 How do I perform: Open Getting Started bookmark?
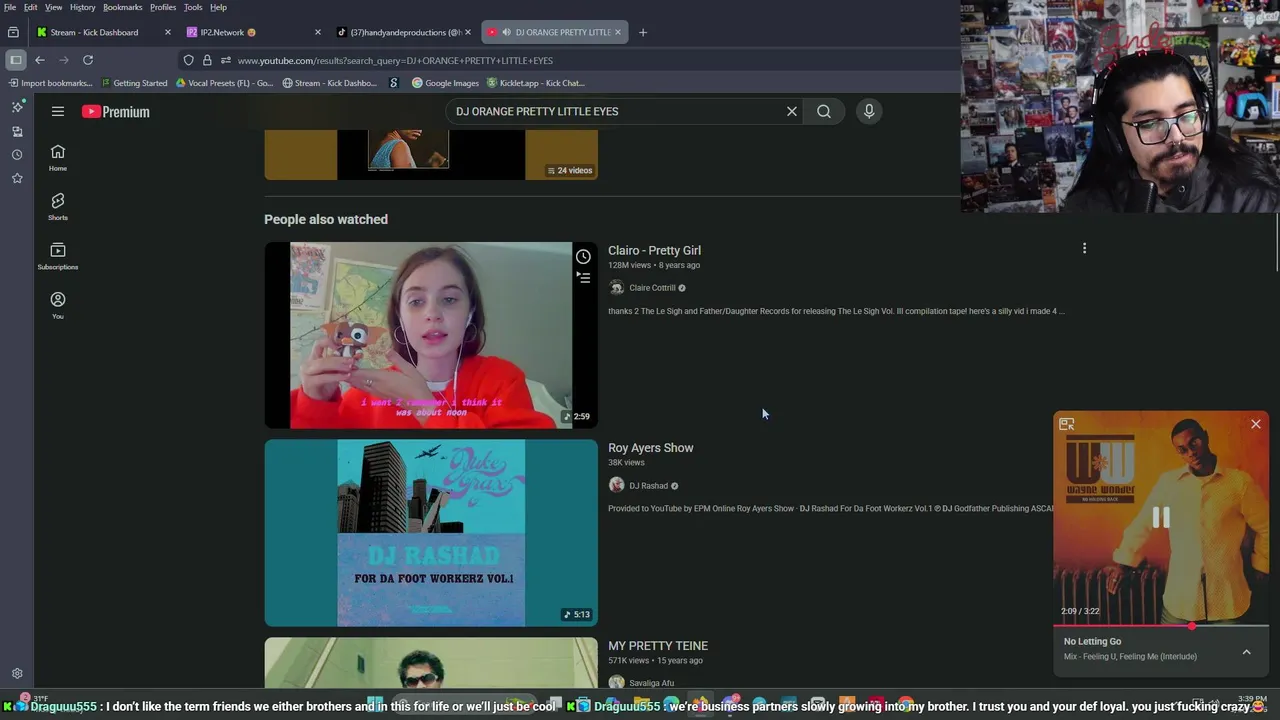pyautogui.click(x=135, y=83)
